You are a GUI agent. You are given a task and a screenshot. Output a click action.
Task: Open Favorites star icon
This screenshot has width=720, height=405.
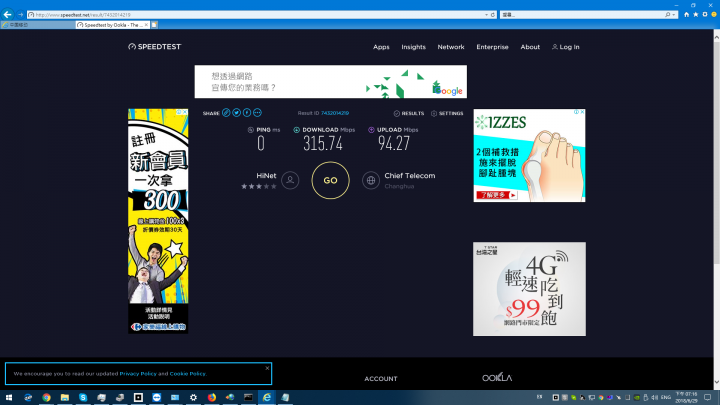[x=696, y=15]
